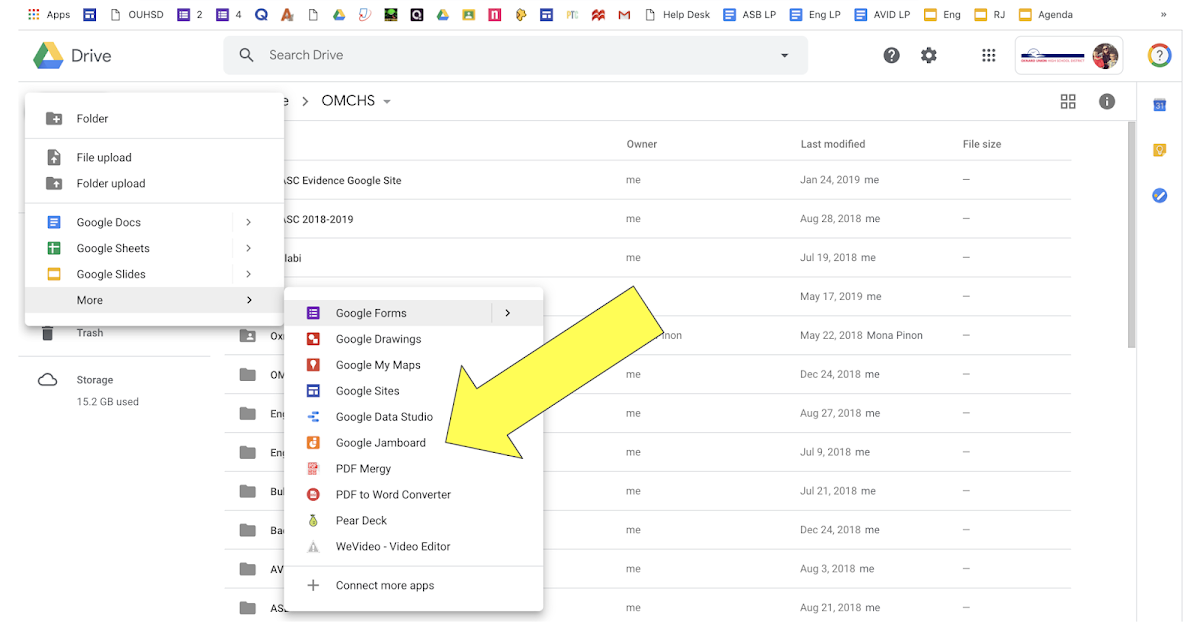Click the 15.2 GB used storage text
1200x630 pixels.
tap(108, 402)
